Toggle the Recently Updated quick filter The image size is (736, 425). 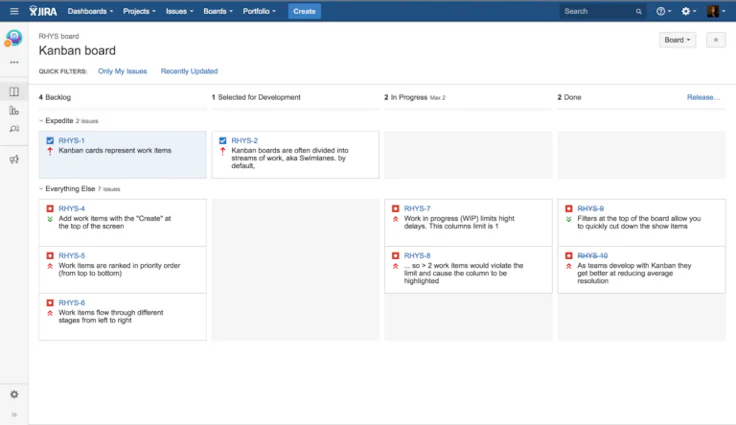point(189,72)
